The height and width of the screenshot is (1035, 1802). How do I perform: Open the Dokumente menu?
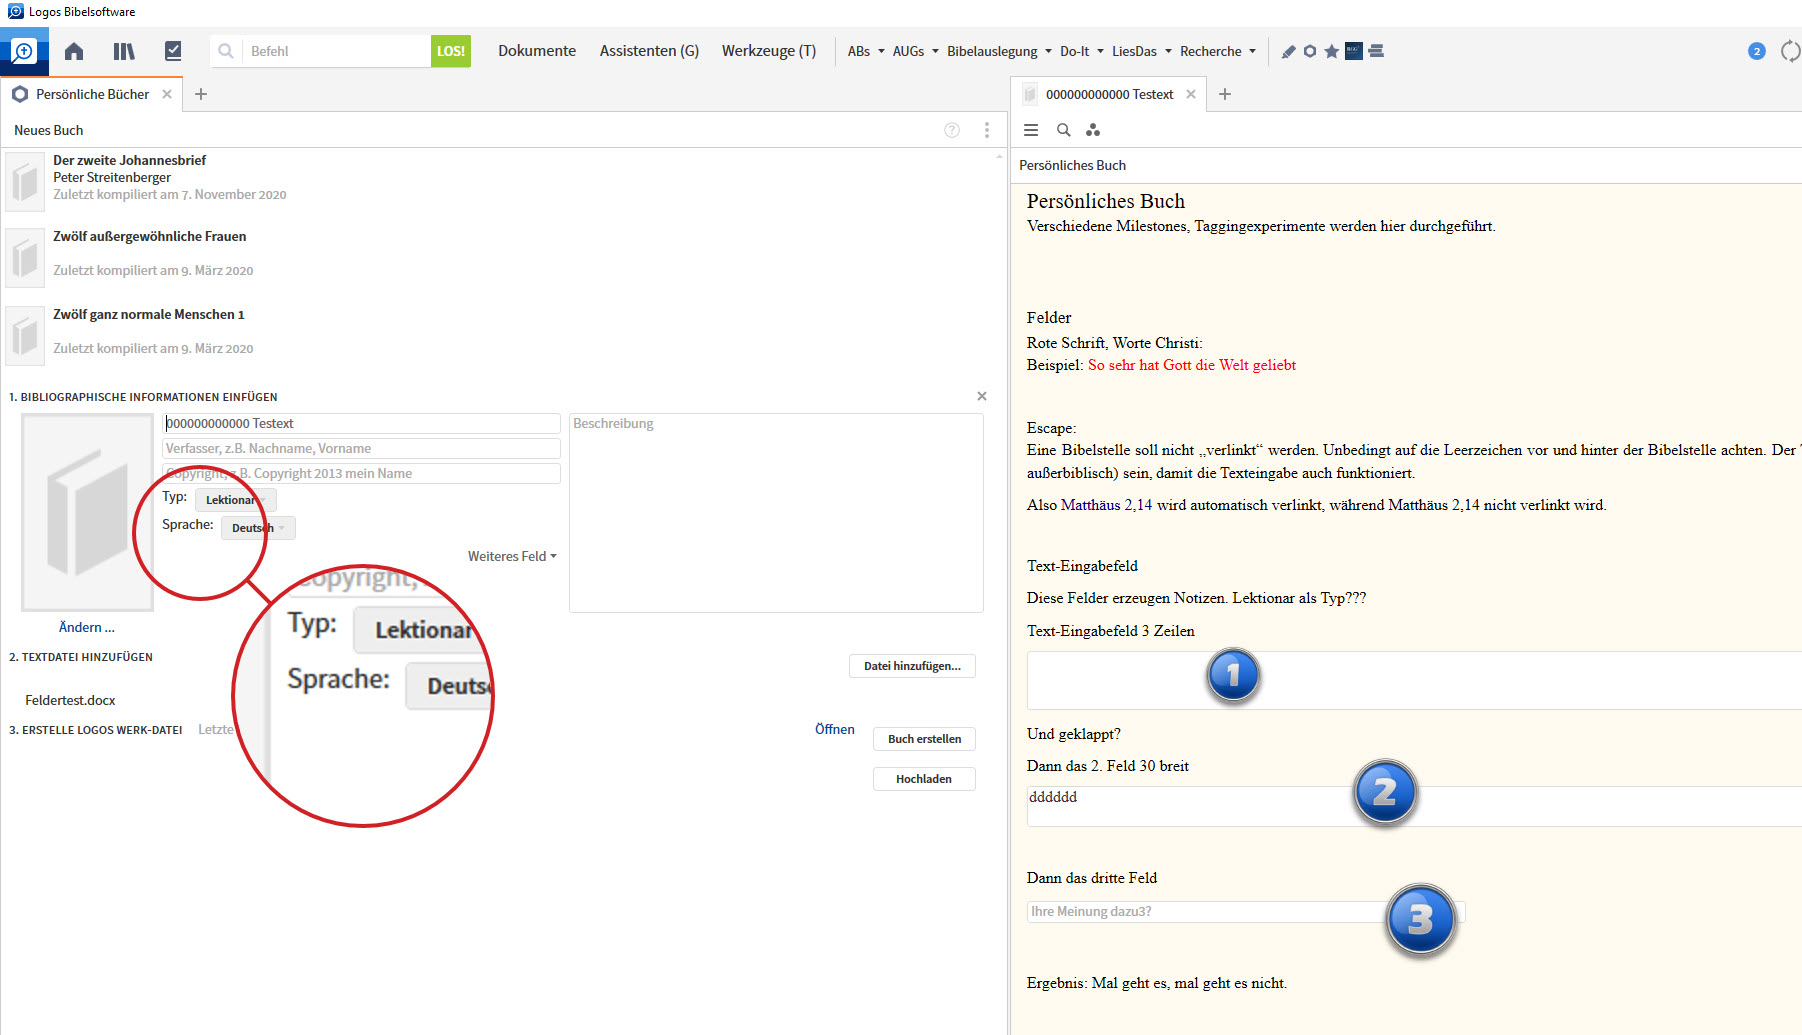point(537,51)
